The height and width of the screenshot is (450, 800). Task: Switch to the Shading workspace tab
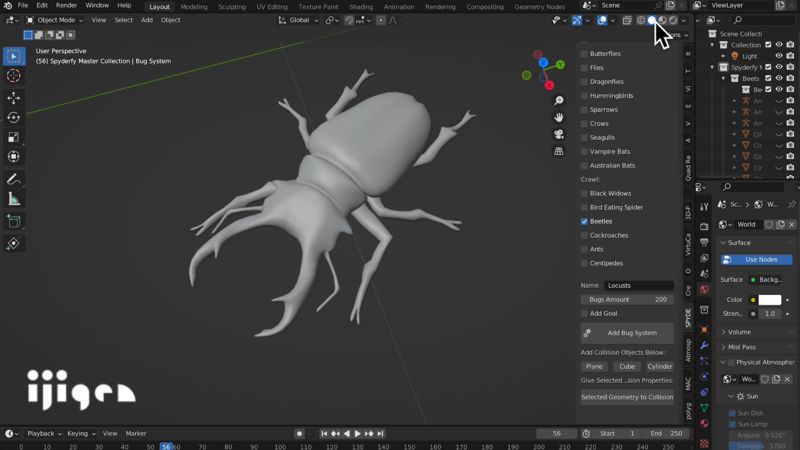[361, 7]
